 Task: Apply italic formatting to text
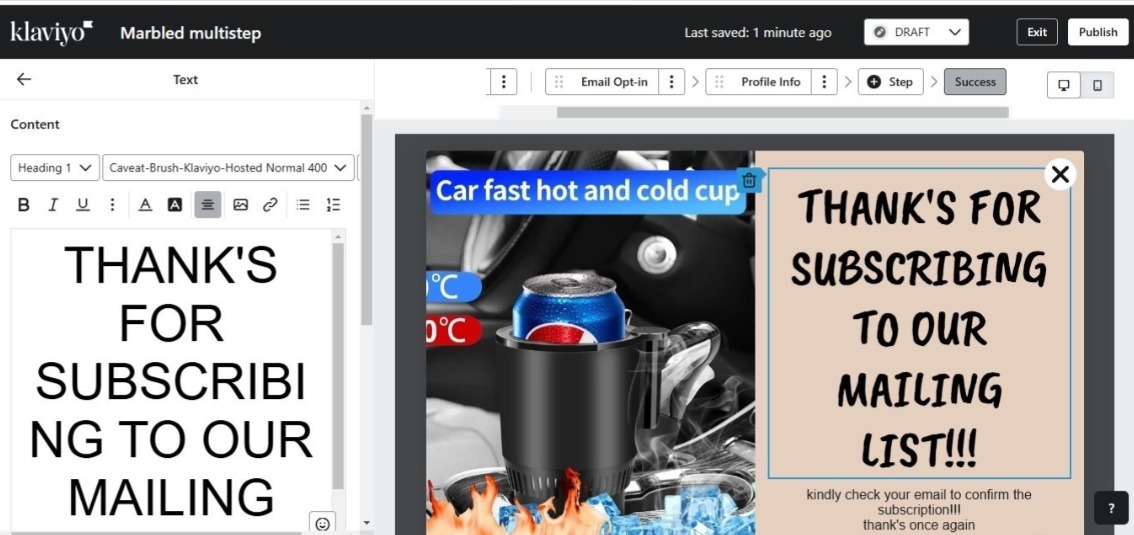tap(53, 205)
